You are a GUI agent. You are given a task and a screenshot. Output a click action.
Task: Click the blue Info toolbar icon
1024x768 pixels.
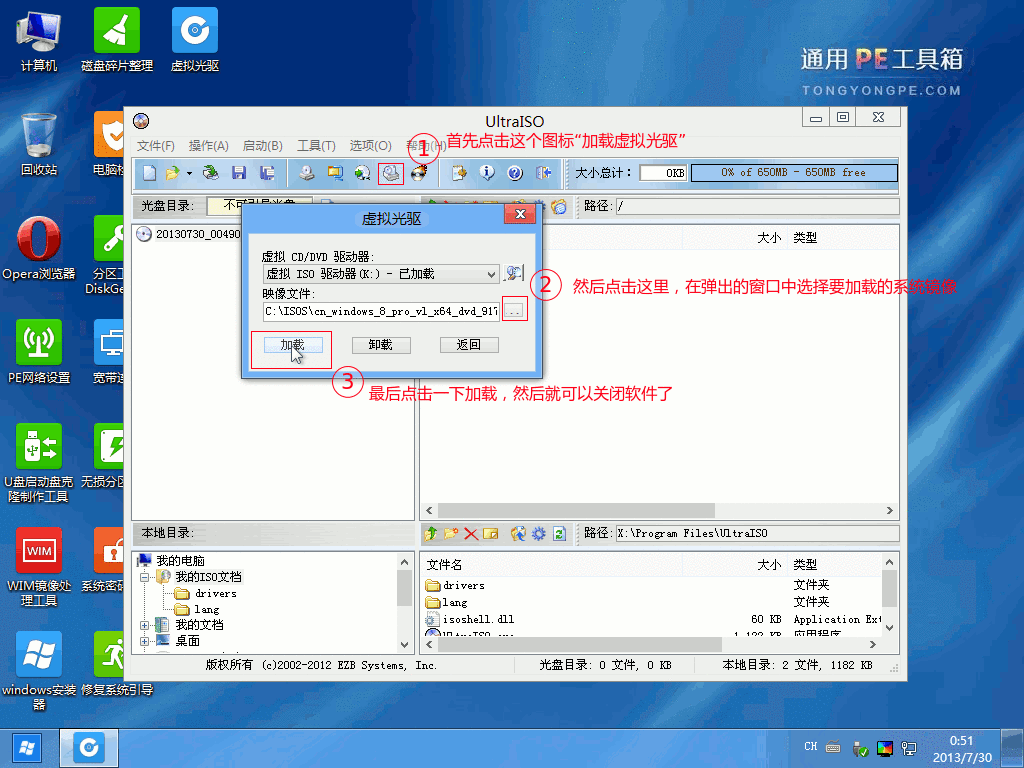(x=487, y=173)
